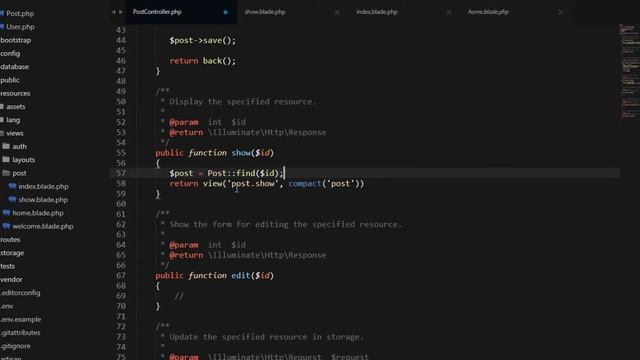Open the .editorconfig file
The width and height of the screenshot is (640, 360).
[20, 293]
